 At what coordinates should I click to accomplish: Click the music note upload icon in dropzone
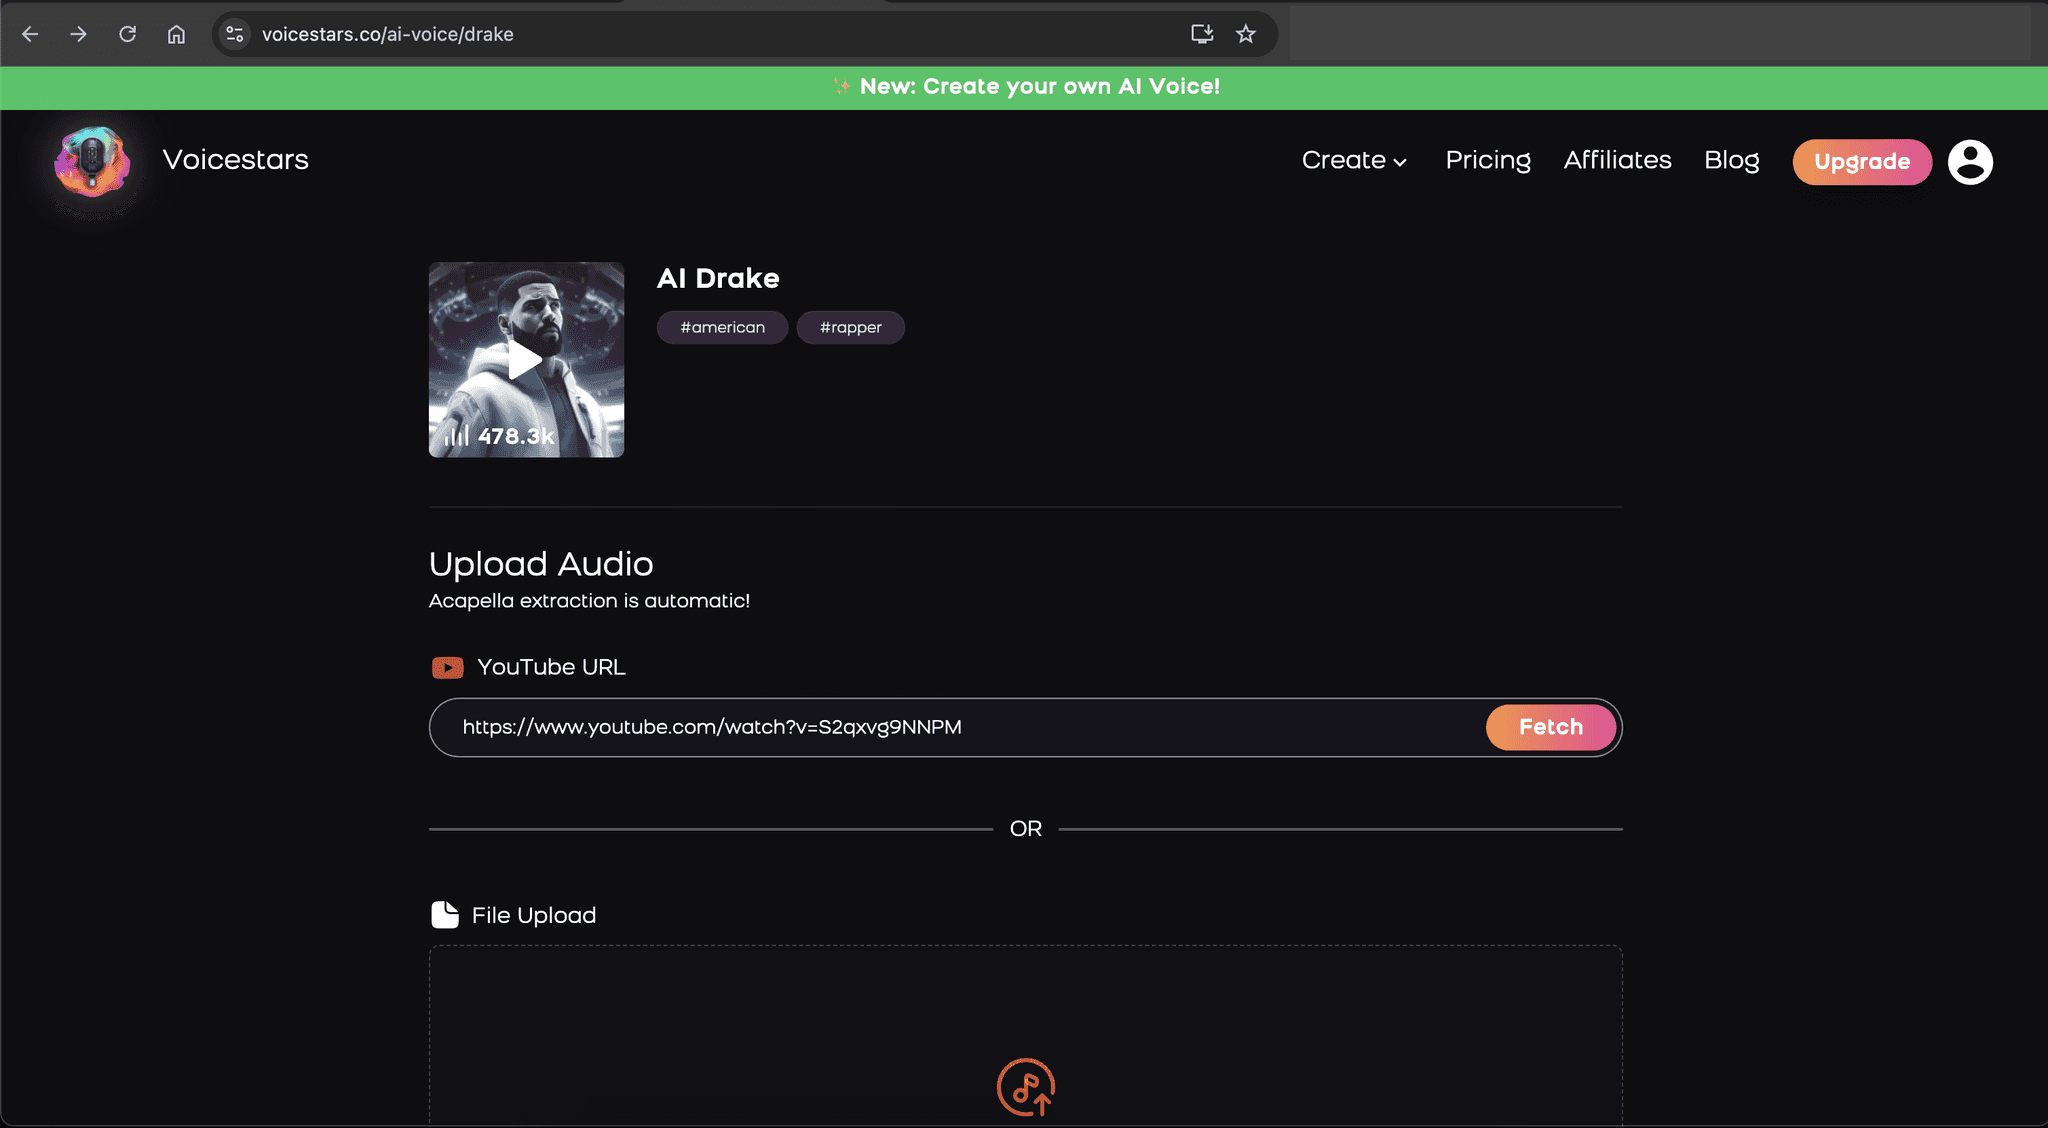click(x=1024, y=1087)
